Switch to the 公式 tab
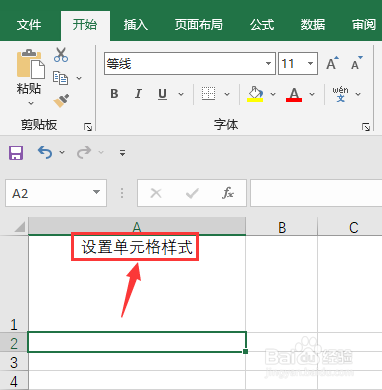 pos(262,25)
